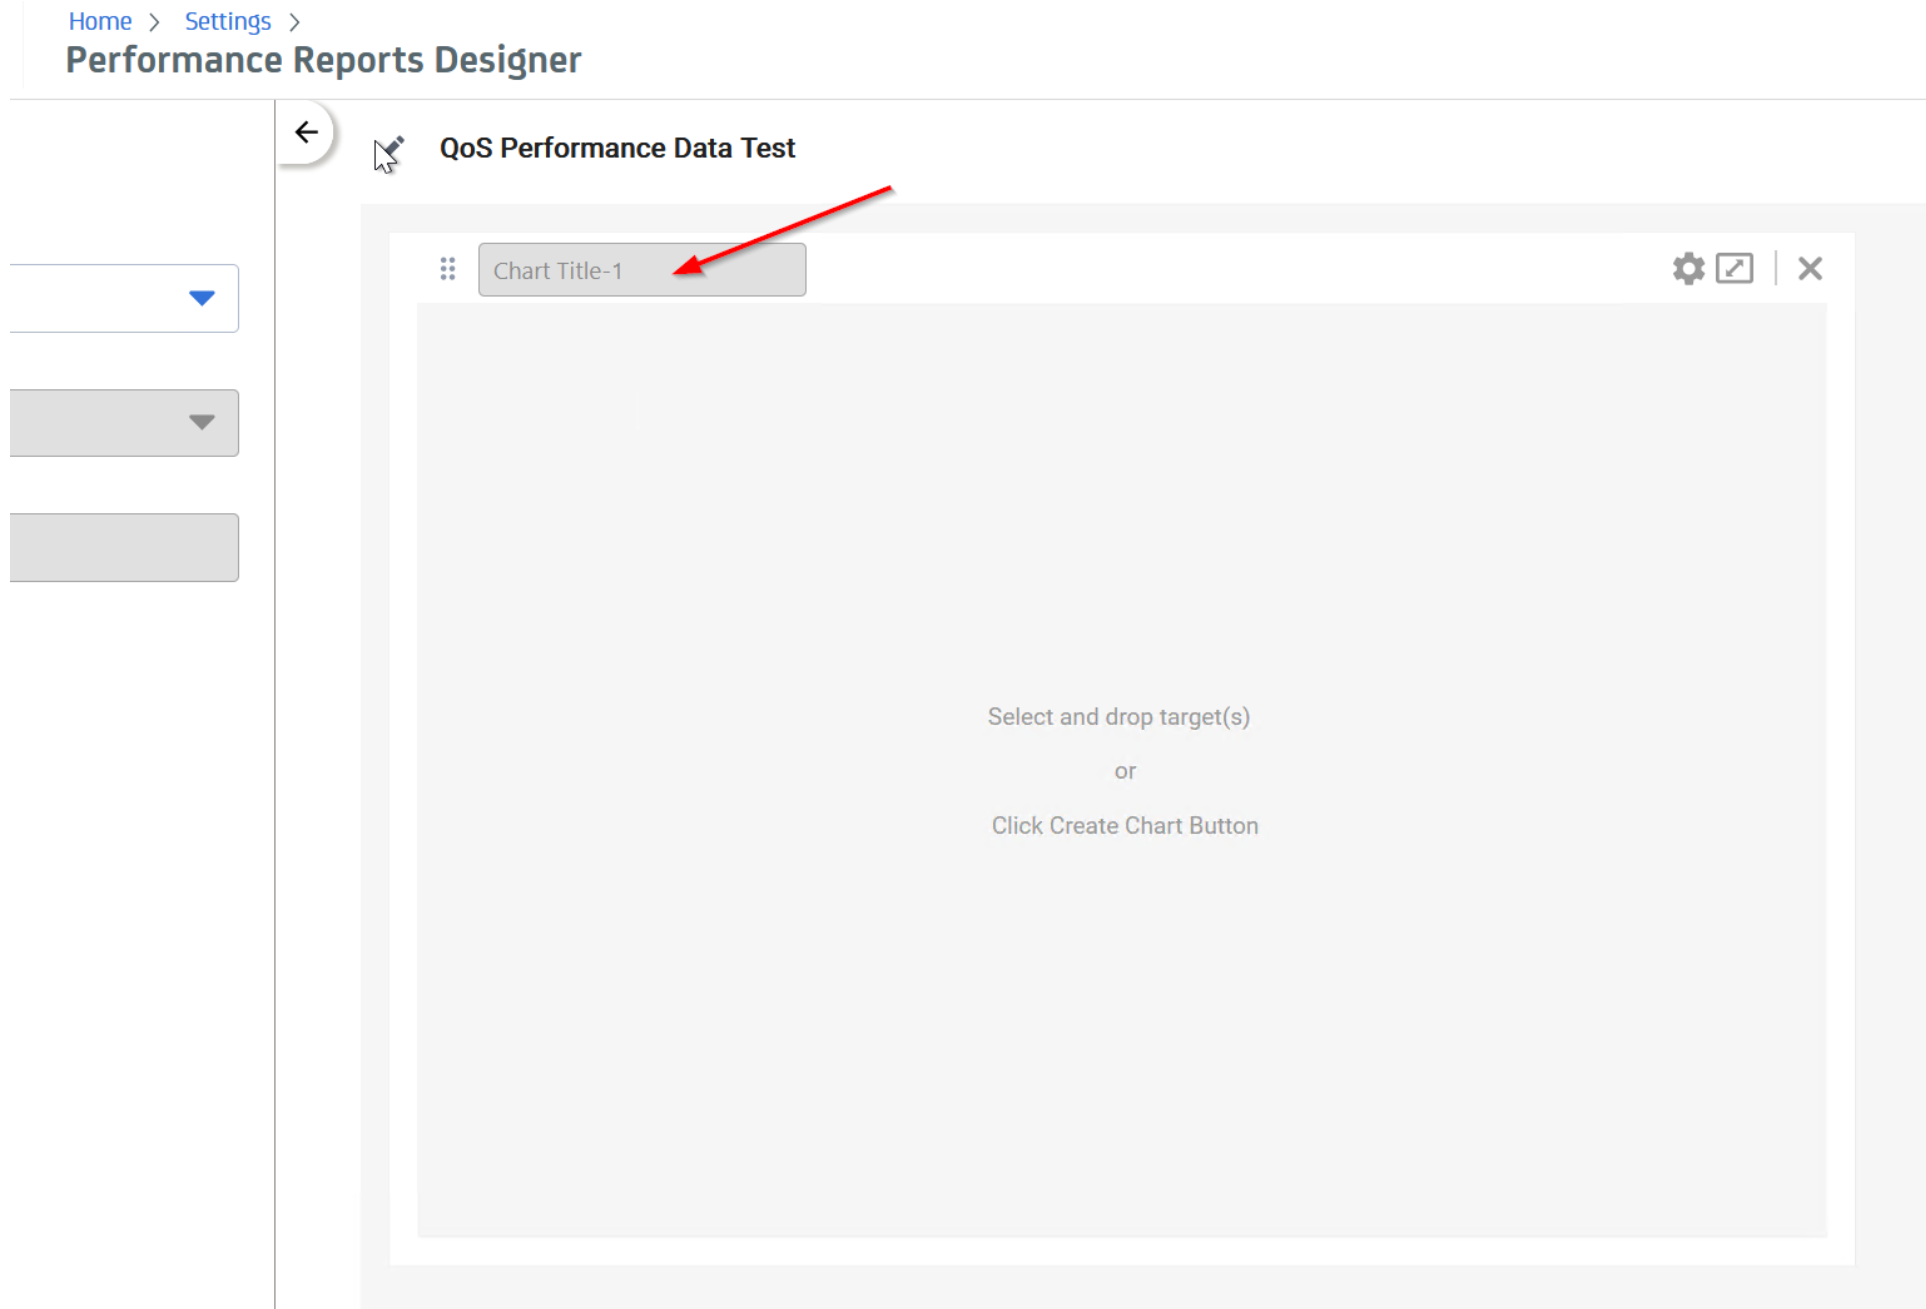The image size is (1926, 1309).
Task: Open the blue-arrow dropdown in left panel
Action: click(202, 298)
